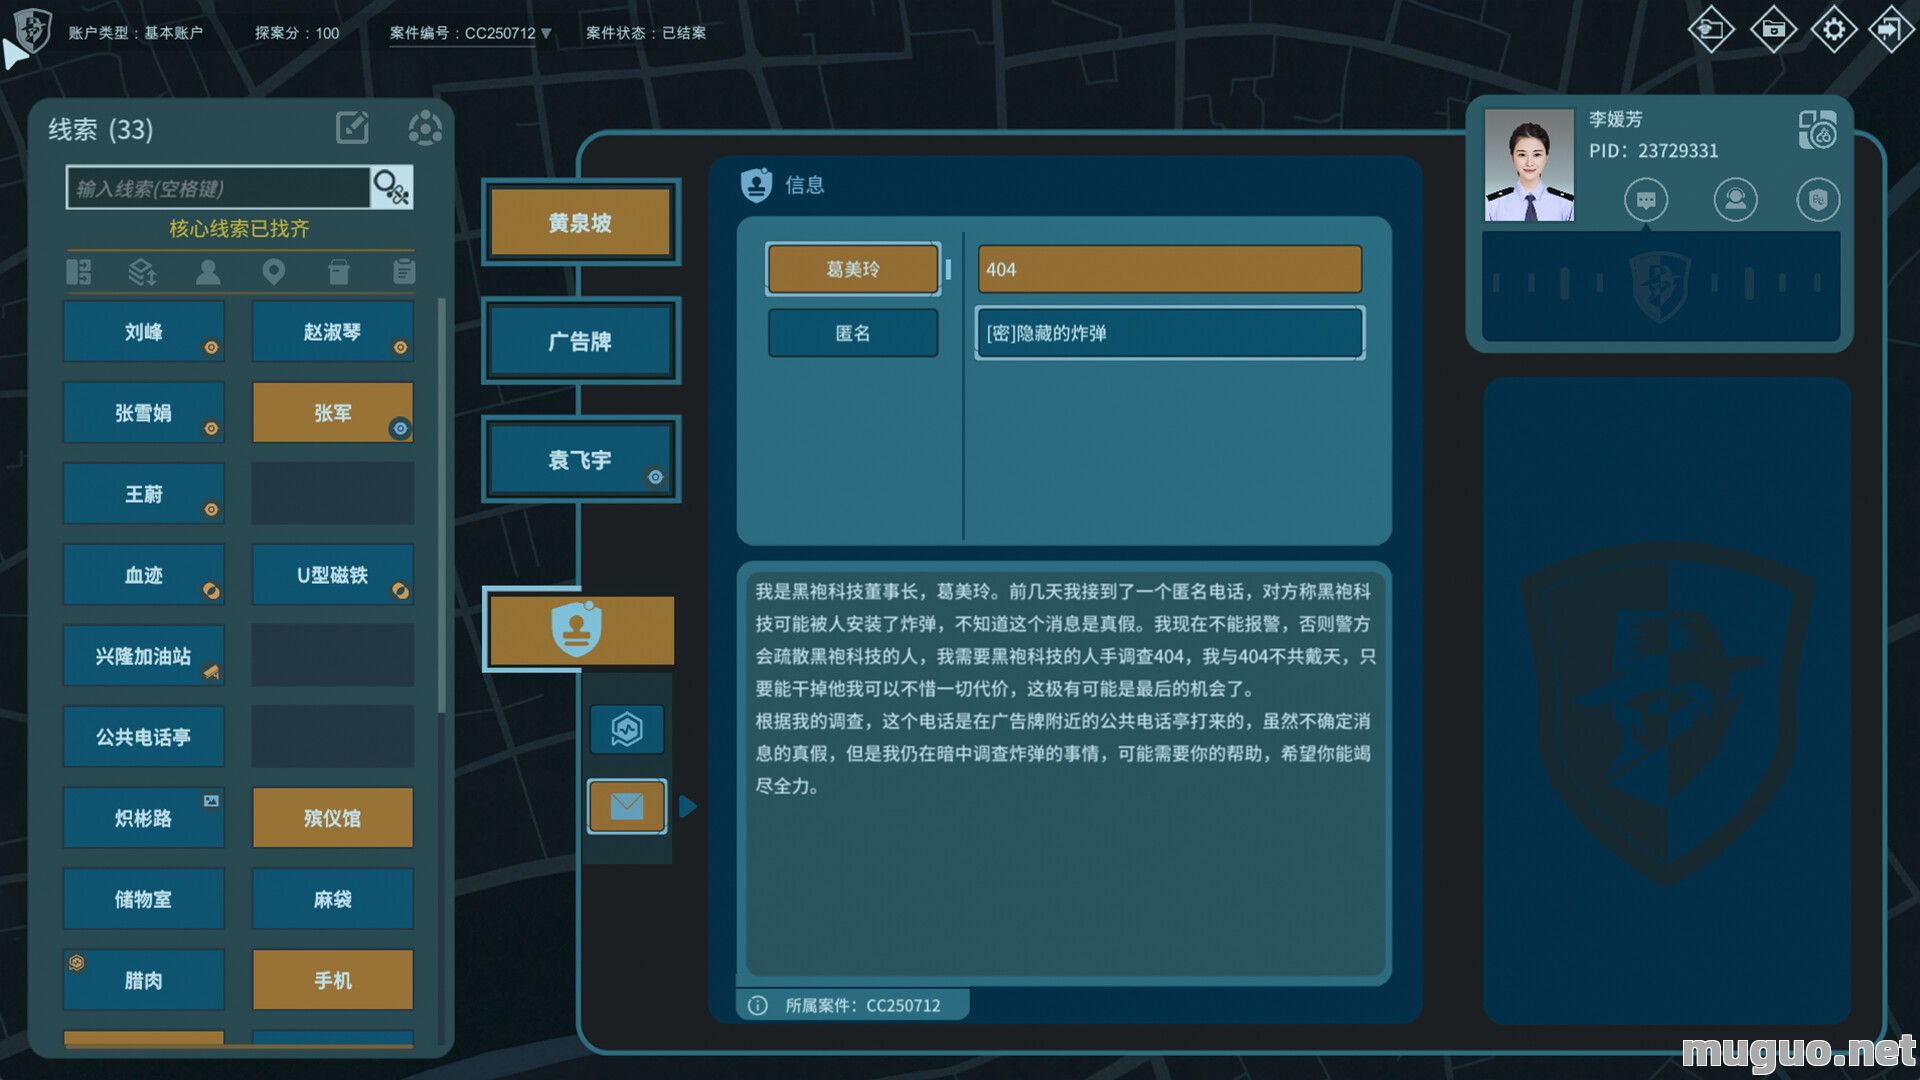The image size is (1920, 1080).
Task: Select the 赵淑琴 clue
Action: tap(332, 332)
